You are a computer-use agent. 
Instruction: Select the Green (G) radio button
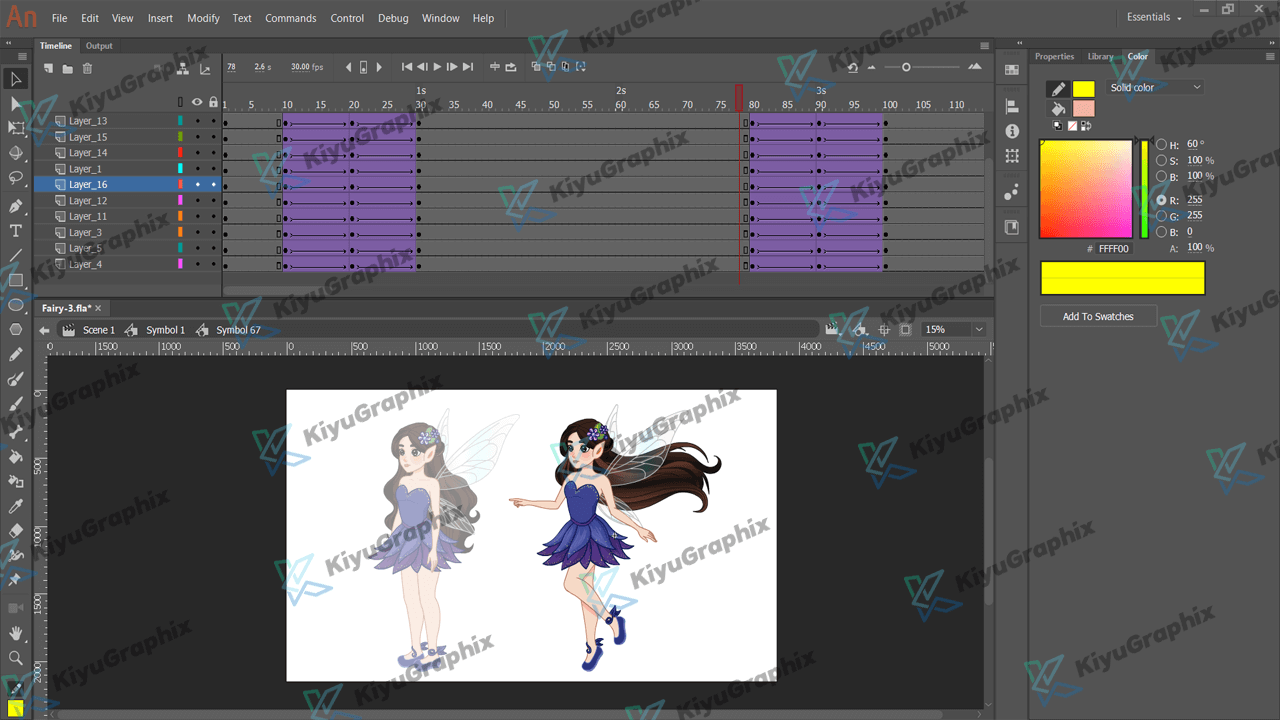1161,216
